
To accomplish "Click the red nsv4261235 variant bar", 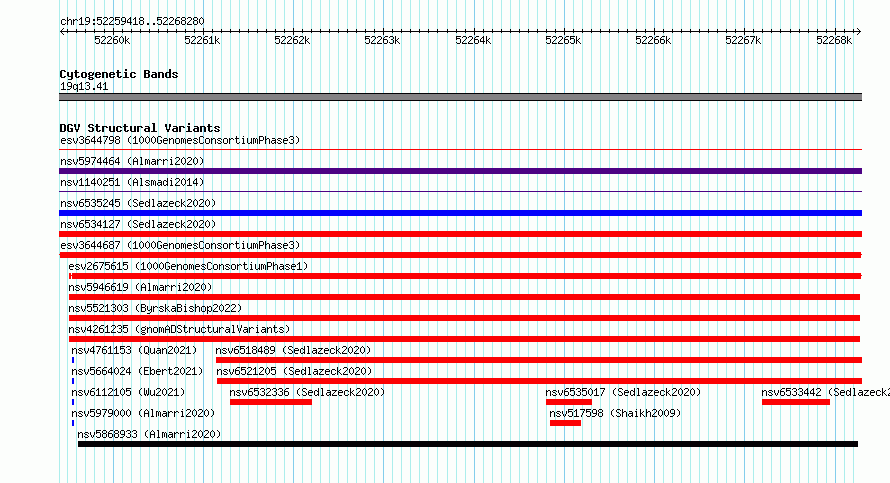I will [464, 339].
